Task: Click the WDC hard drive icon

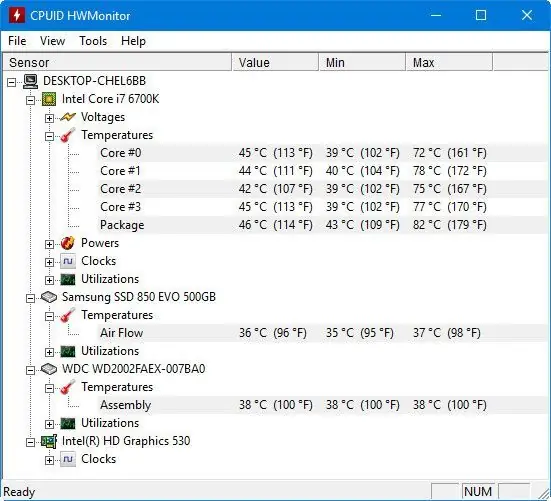Action: pyautogui.click(x=49, y=369)
